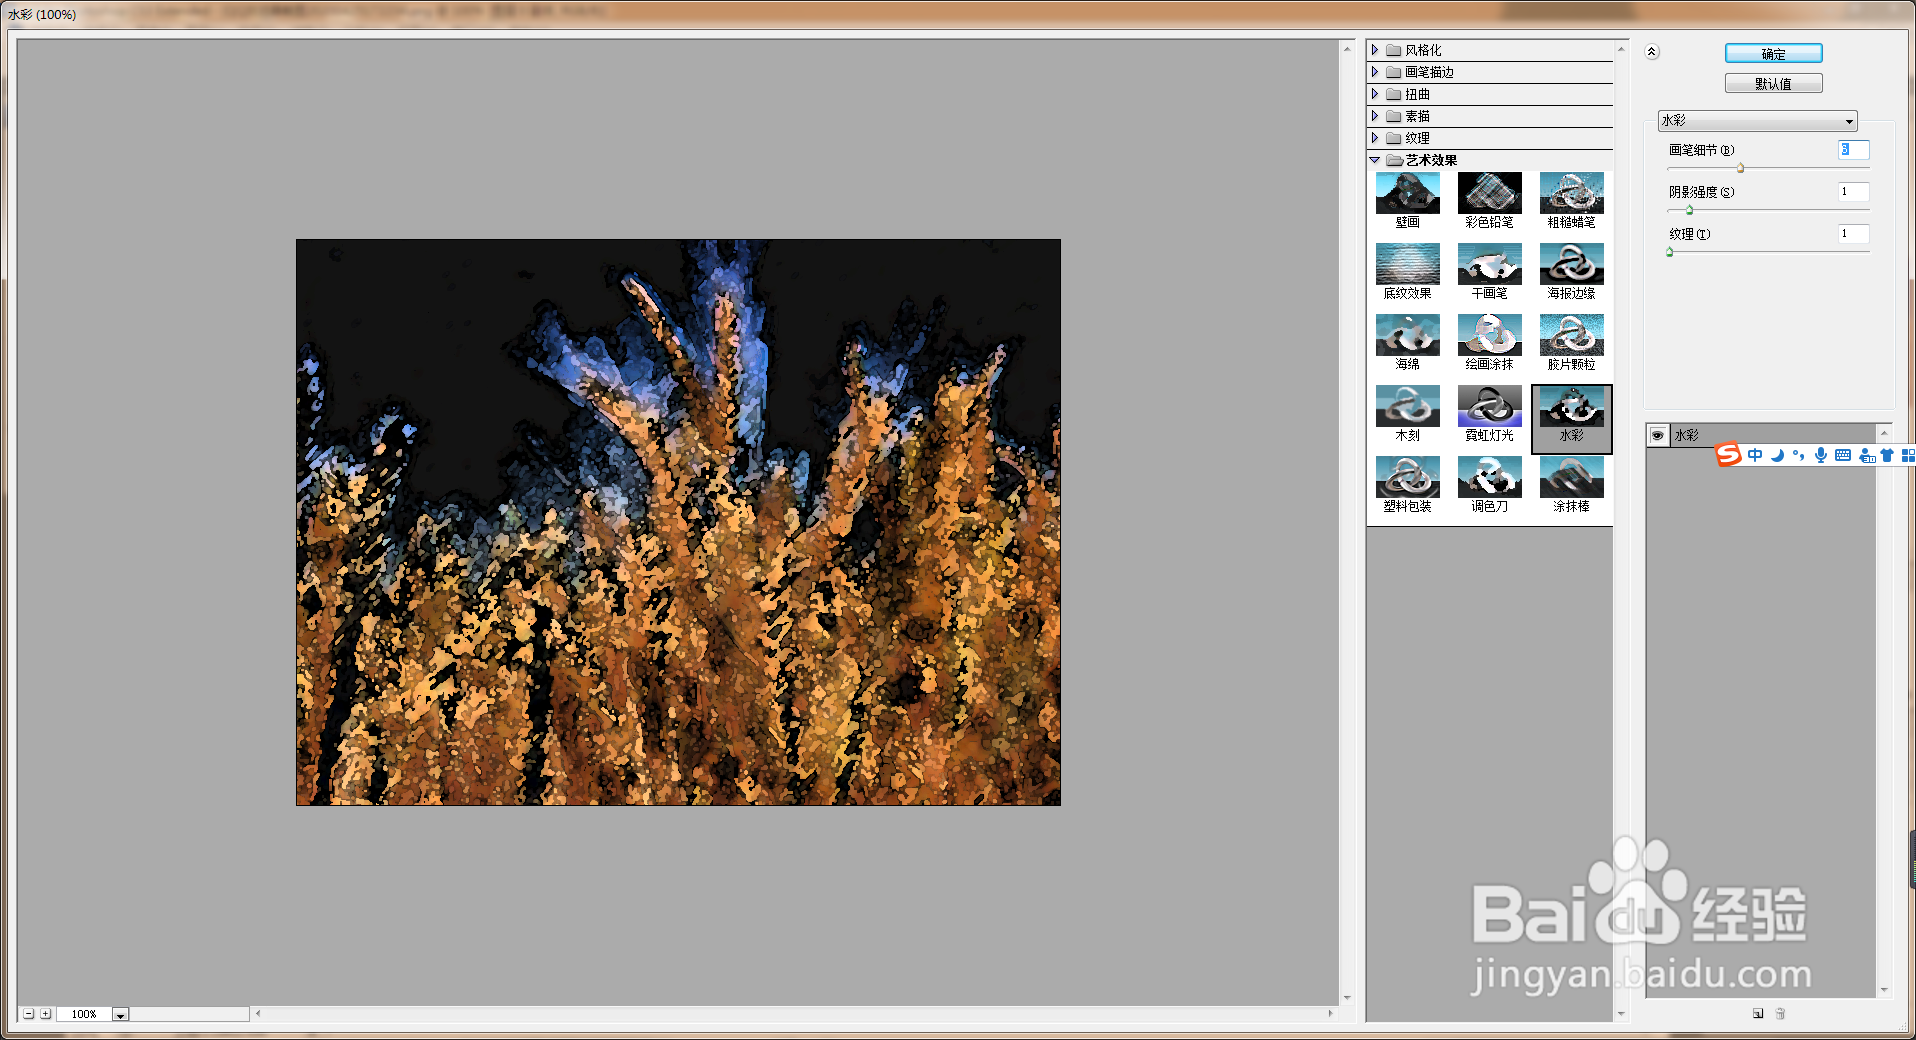This screenshot has height=1040, width=1916.
Task: Open the Sogou skin shirt icon
Action: click(1887, 455)
